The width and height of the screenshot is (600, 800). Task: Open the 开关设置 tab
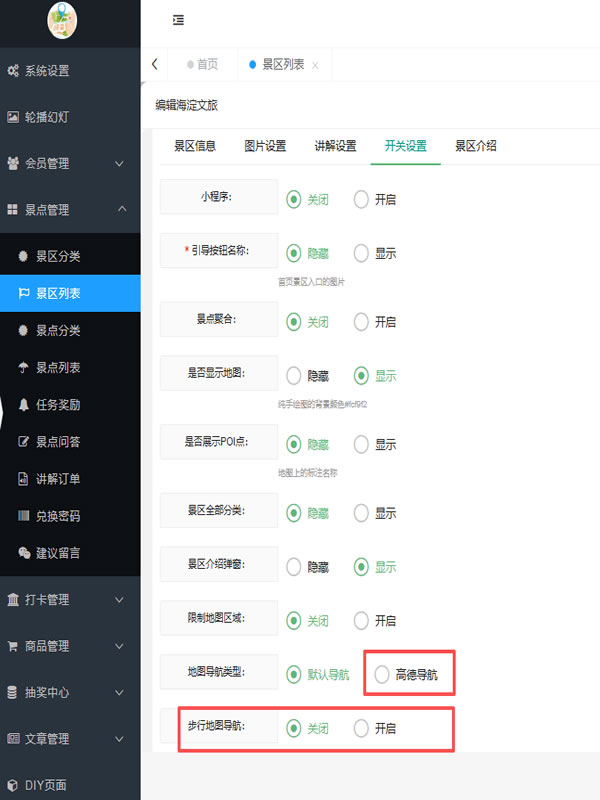click(406, 146)
